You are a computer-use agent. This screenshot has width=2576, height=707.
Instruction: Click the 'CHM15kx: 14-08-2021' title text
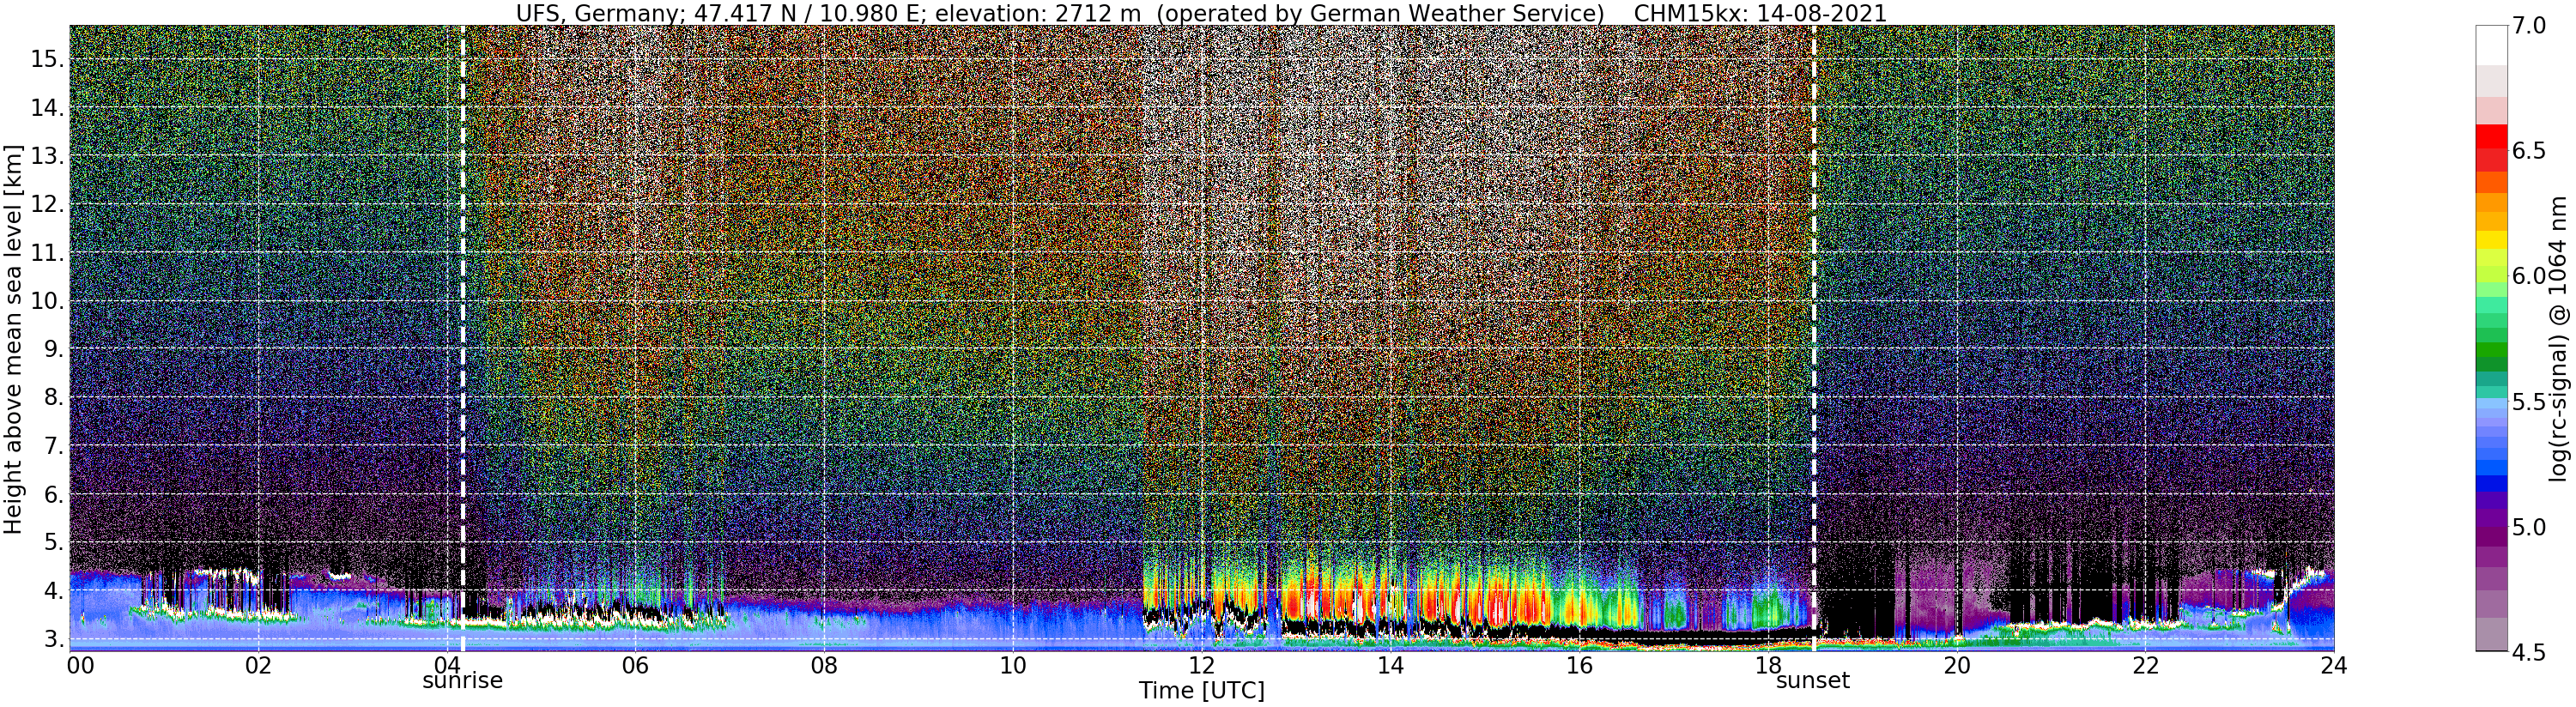click(x=1760, y=13)
